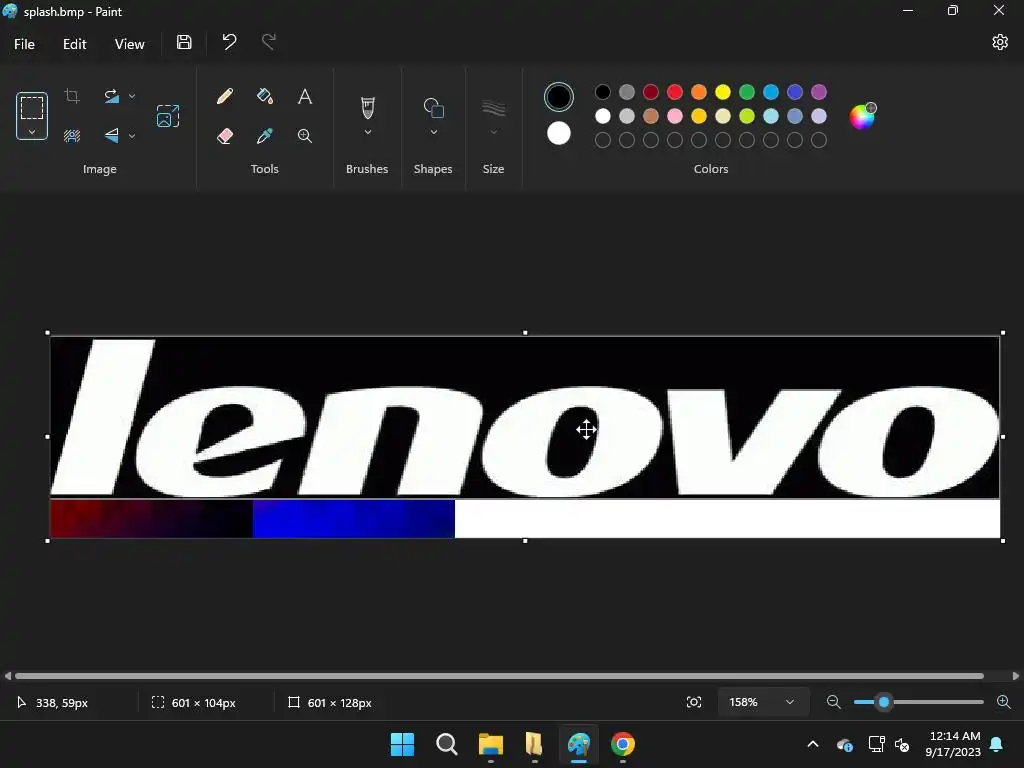The image size is (1024, 768).
Task: Expand the Flip options arrow
Action: pyautogui.click(x=132, y=136)
